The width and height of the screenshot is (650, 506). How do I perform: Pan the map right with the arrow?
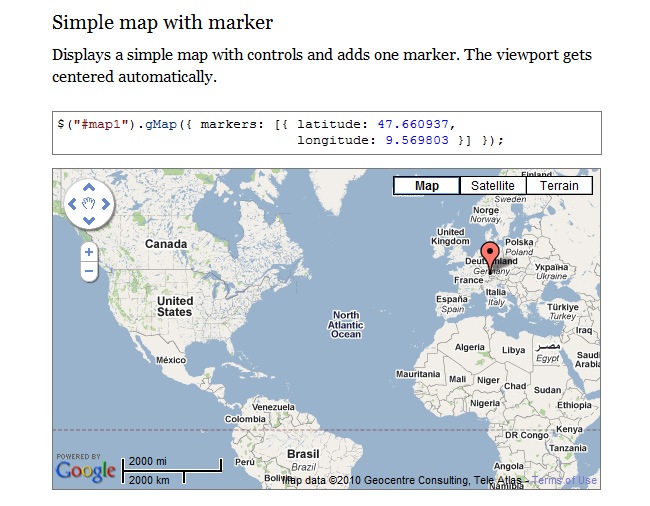tap(106, 204)
